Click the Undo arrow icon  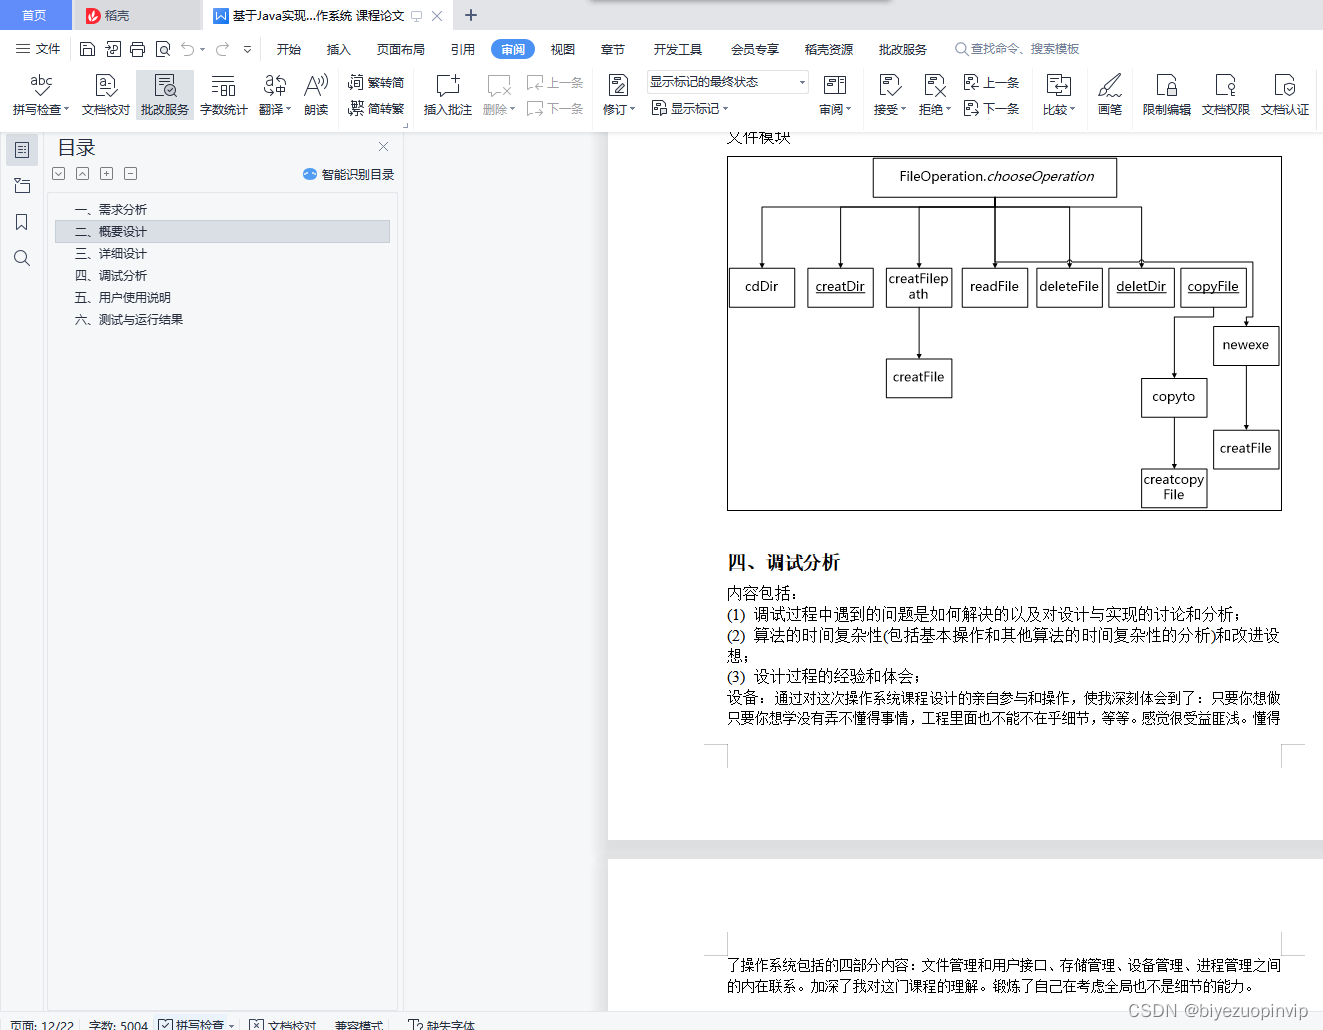[187, 49]
